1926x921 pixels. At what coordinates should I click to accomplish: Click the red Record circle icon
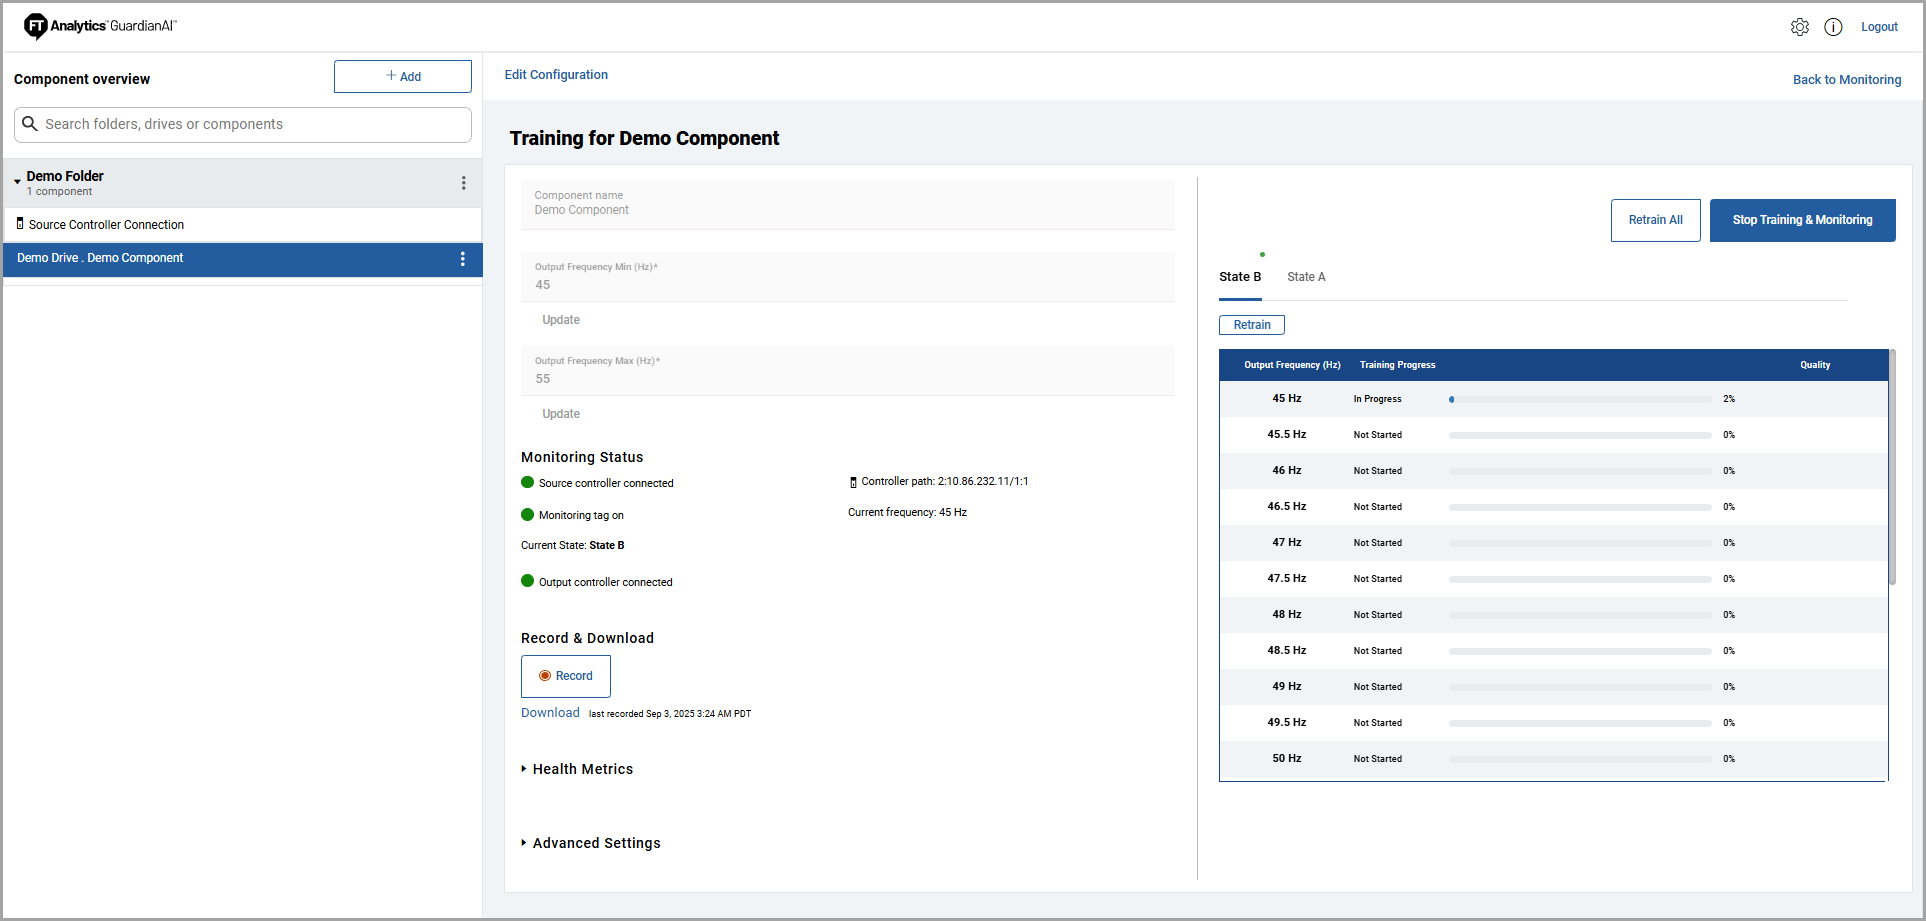[x=545, y=676]
